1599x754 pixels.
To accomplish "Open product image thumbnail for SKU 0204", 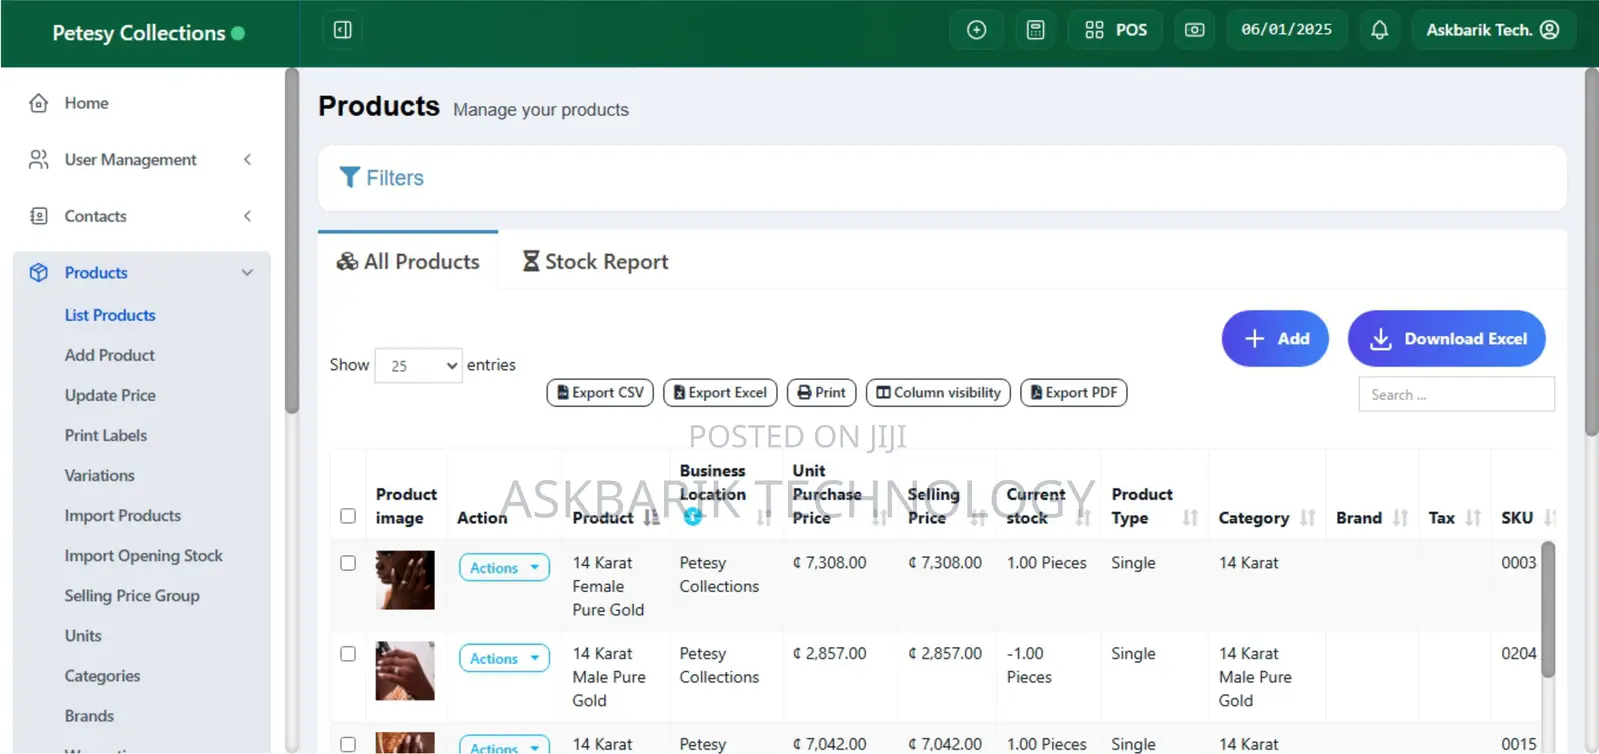I will [x=405, y=671].
